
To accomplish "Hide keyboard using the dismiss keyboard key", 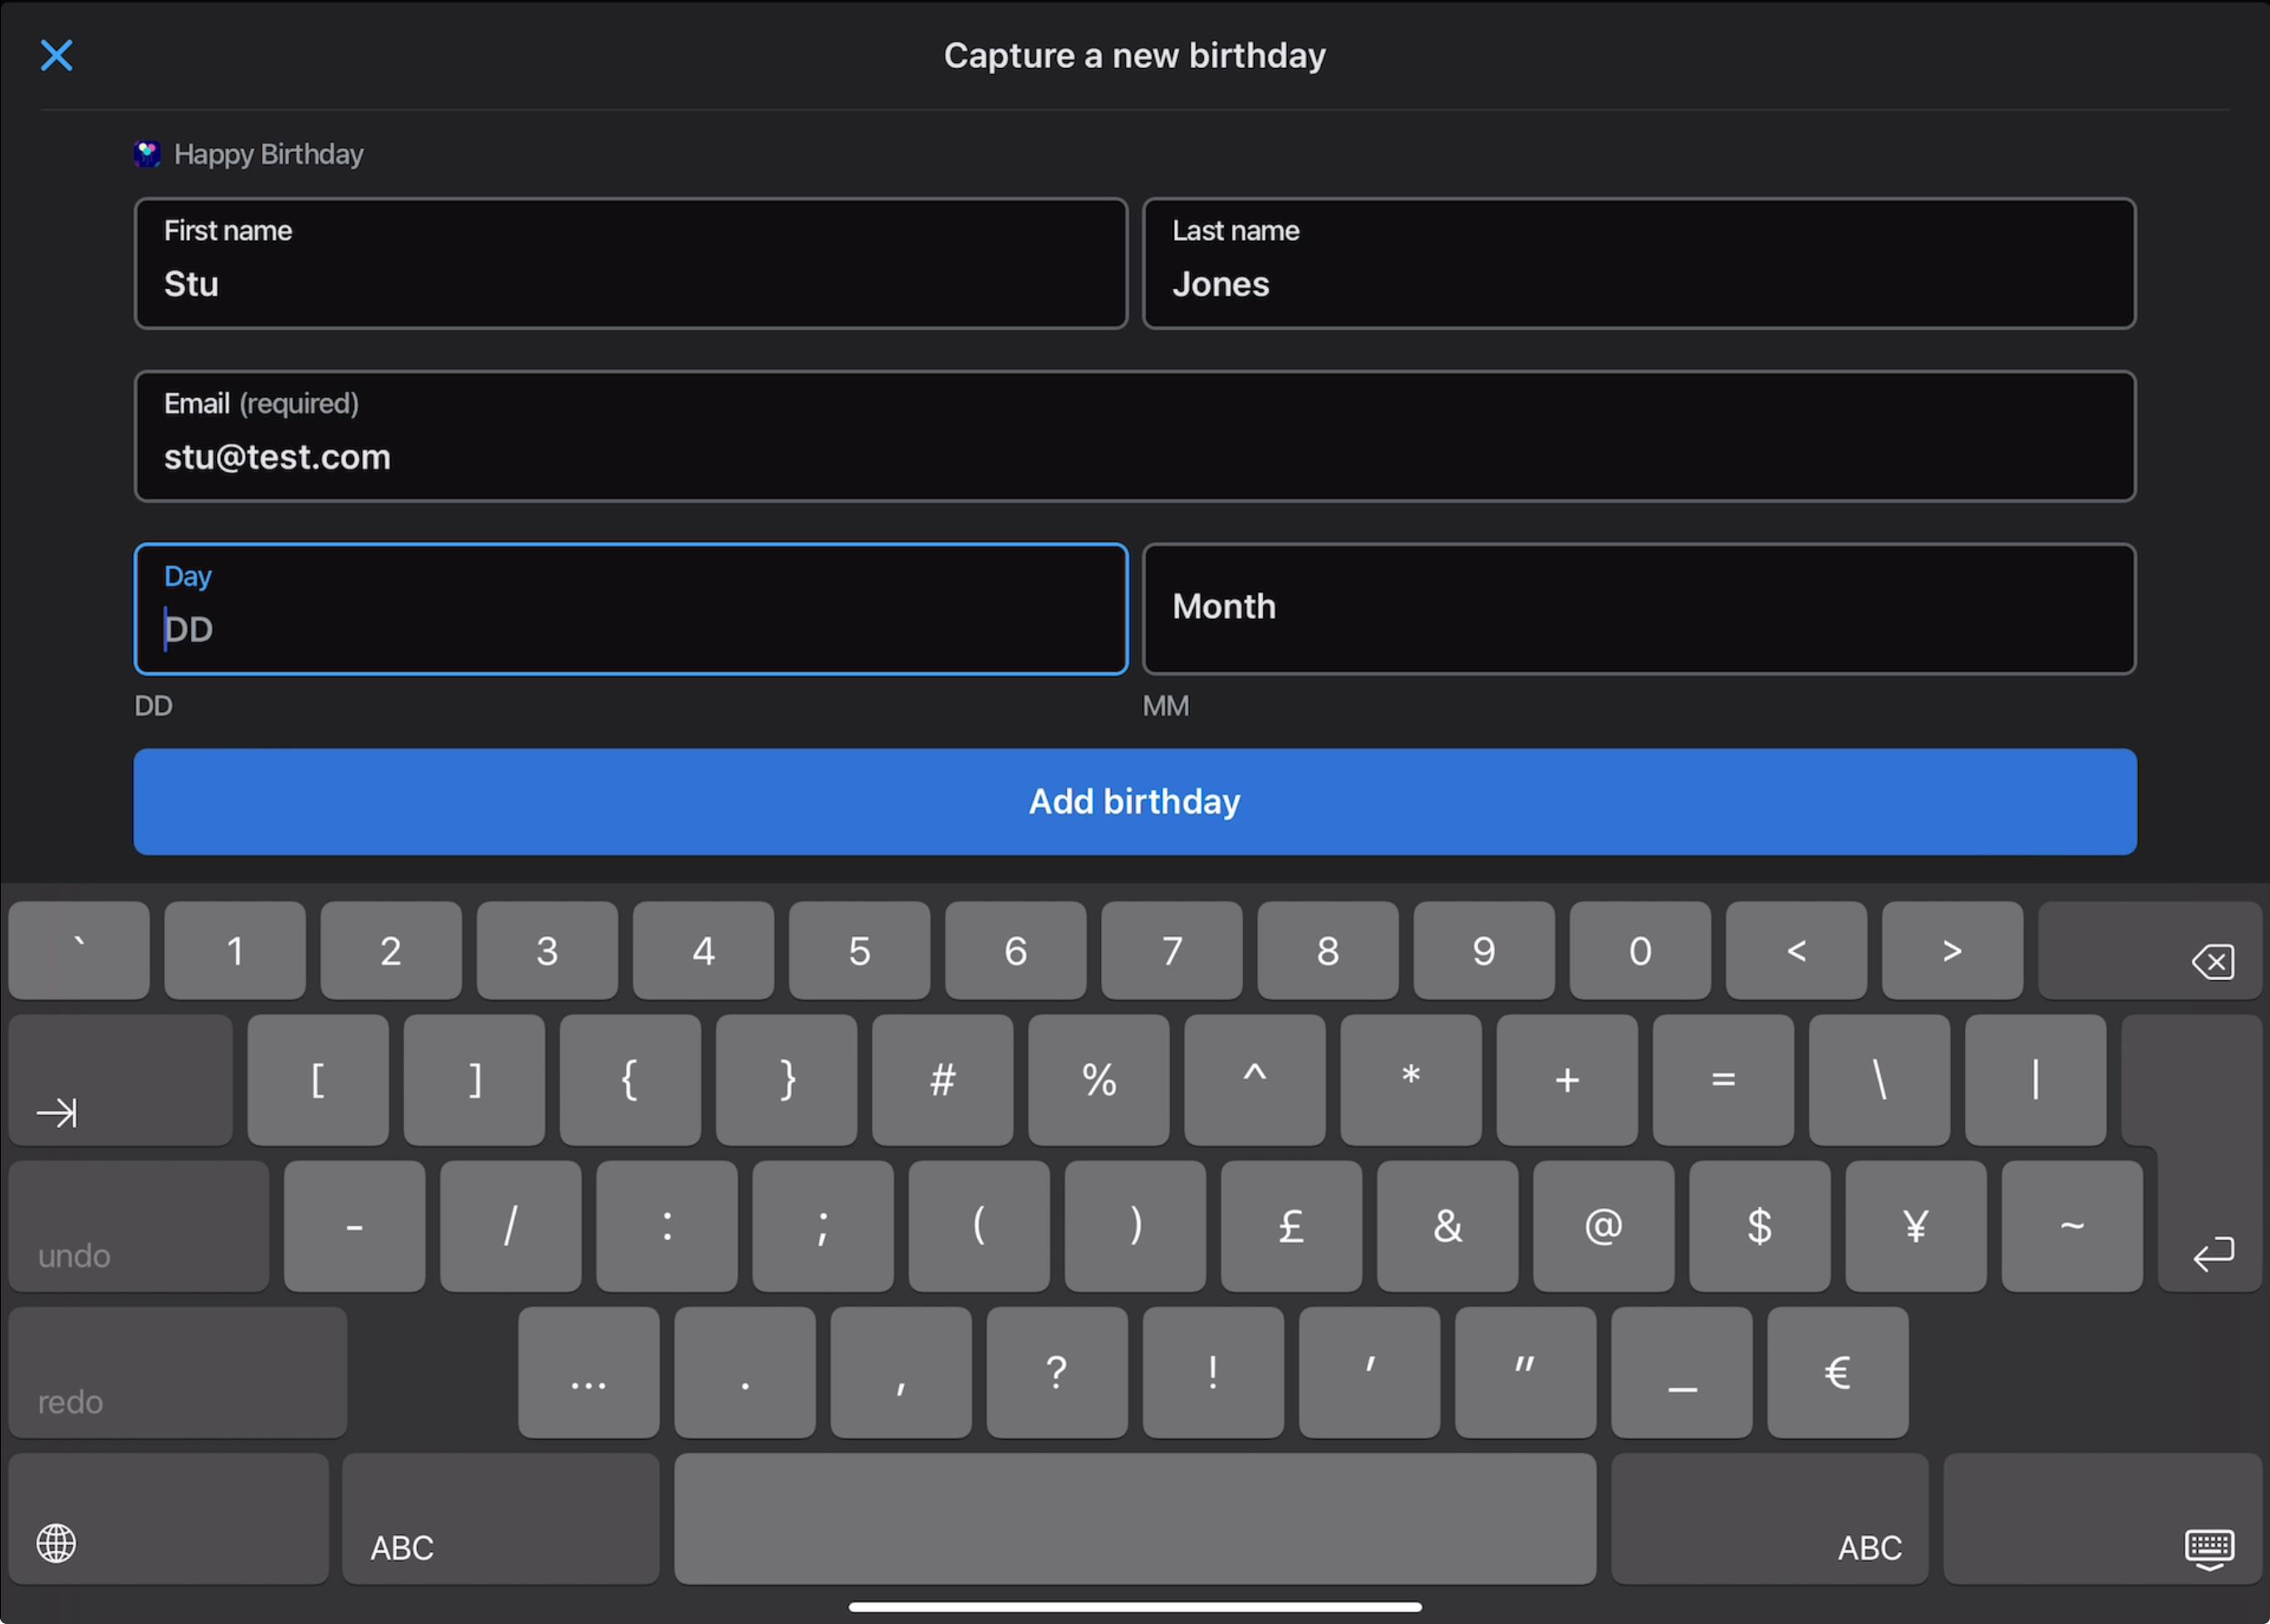I will (x=2103, y=1519).
